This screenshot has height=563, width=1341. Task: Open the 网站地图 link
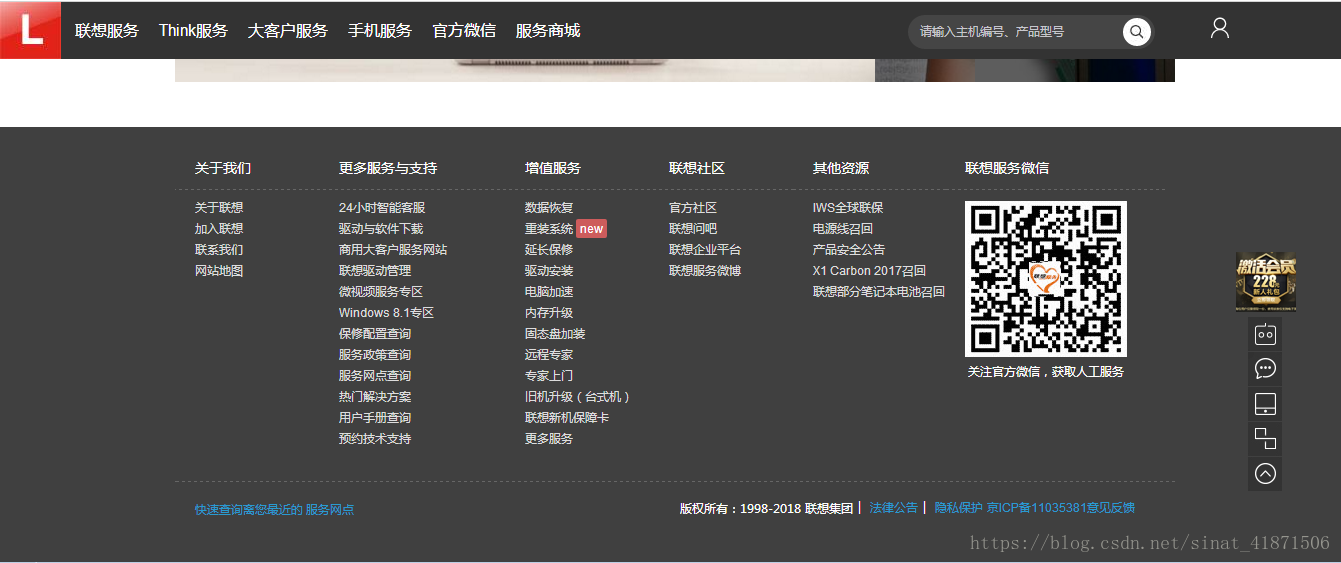[x=219, y=271]
